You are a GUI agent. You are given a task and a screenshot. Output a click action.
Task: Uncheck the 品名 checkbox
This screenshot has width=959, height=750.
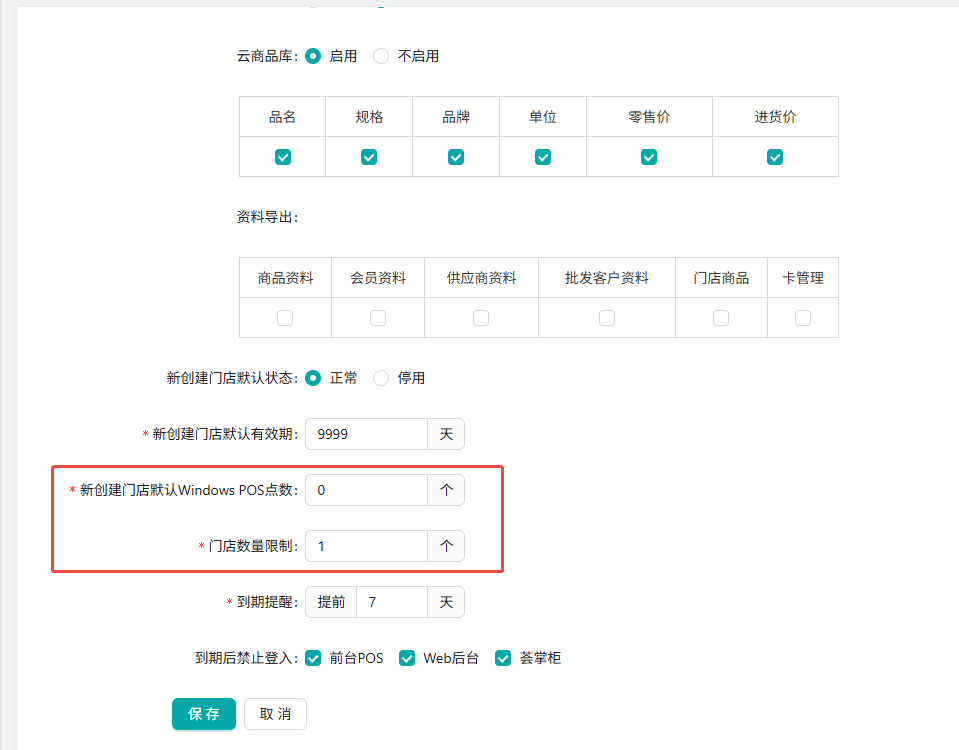[x=283, y=157]
